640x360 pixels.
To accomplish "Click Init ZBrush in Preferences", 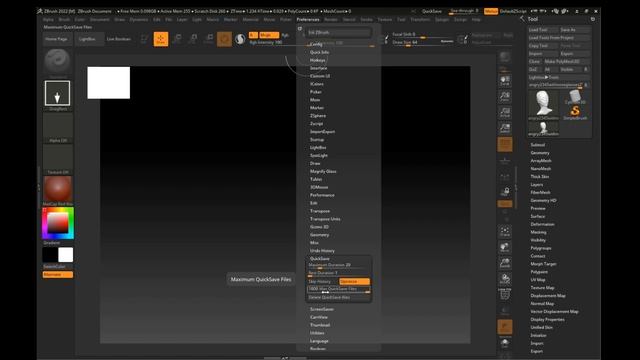I will click(338, 32).
